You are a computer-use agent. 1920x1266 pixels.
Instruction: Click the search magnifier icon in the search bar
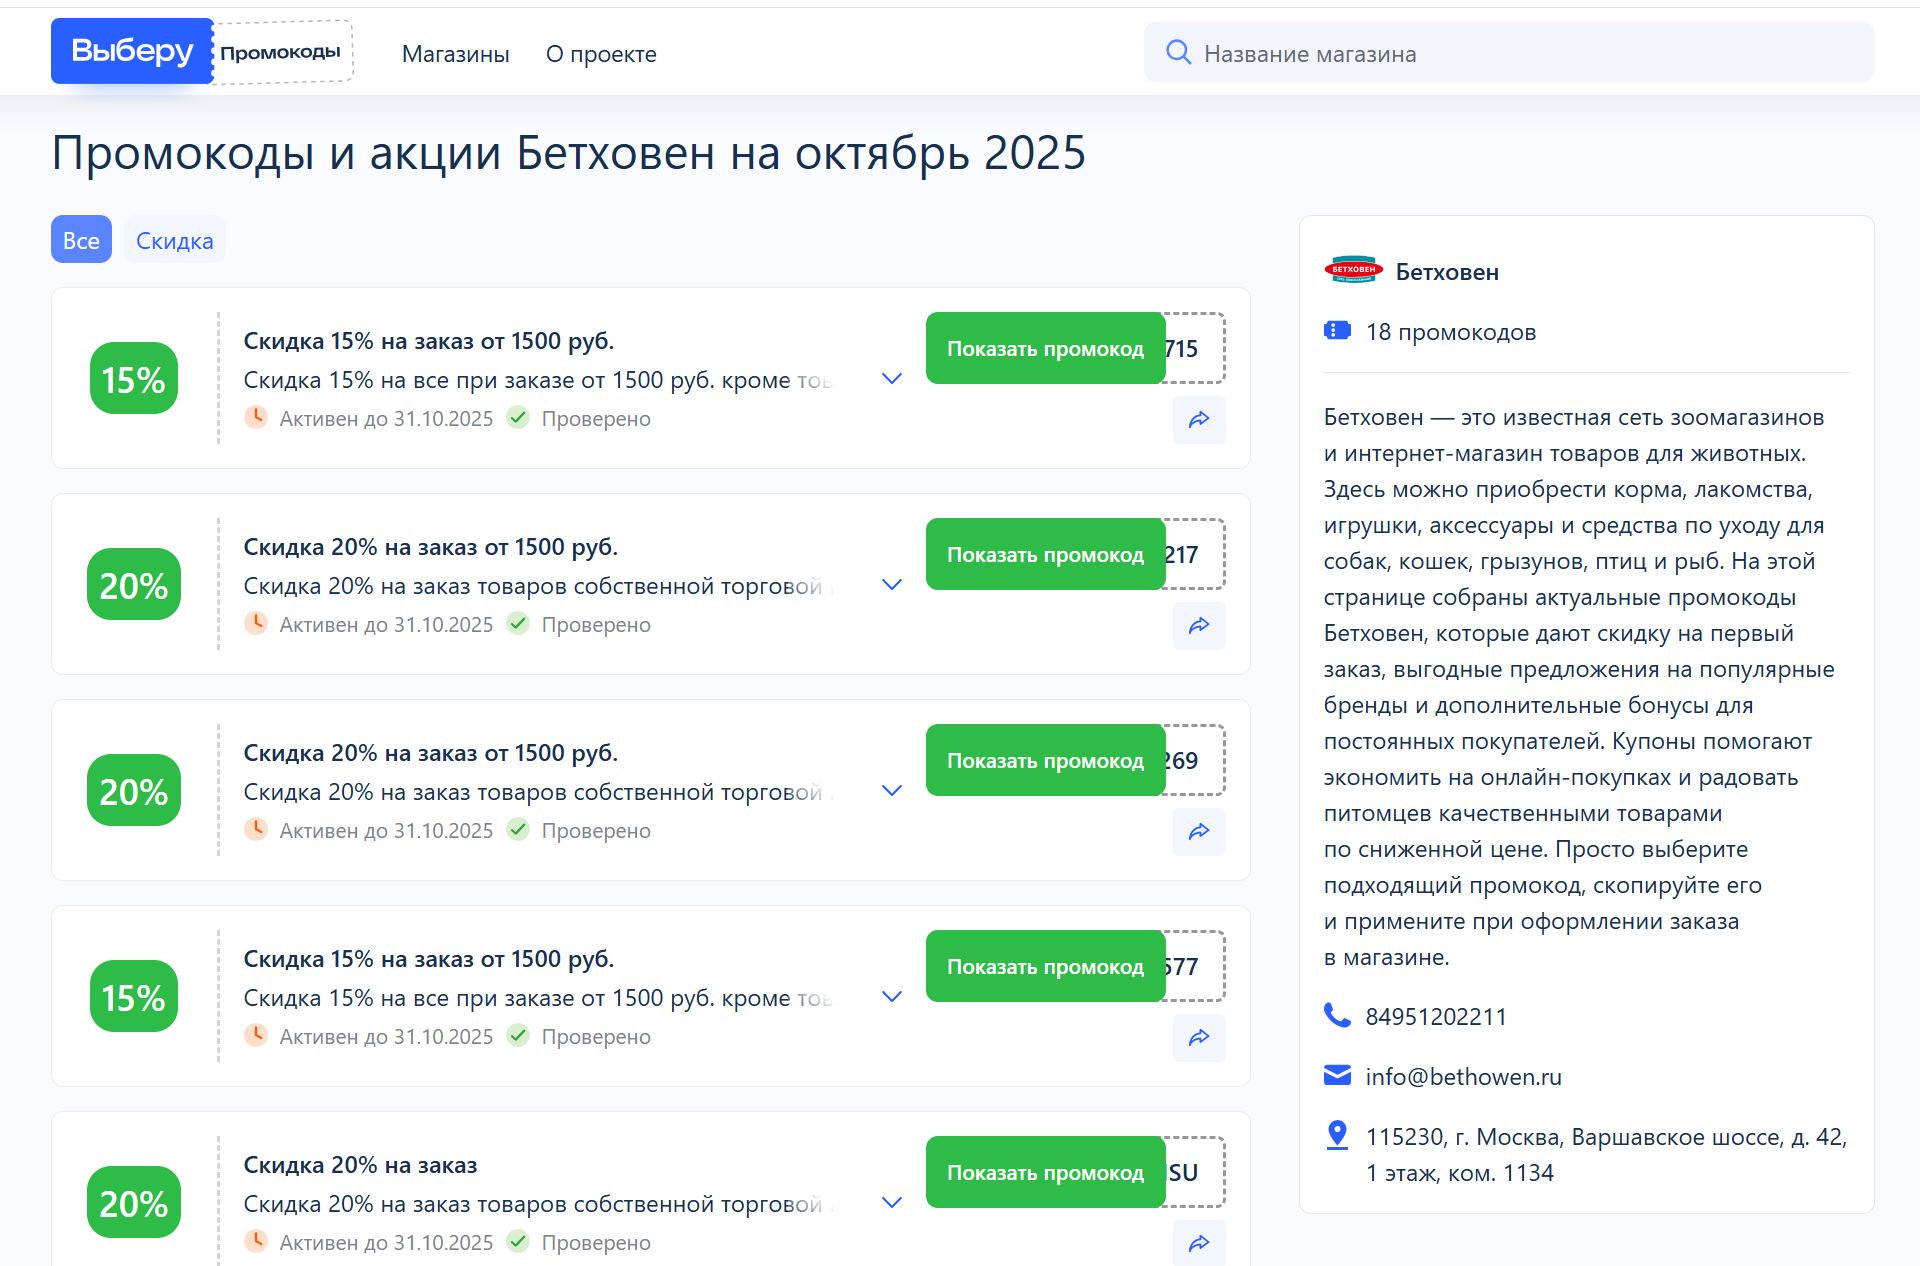1179,52
